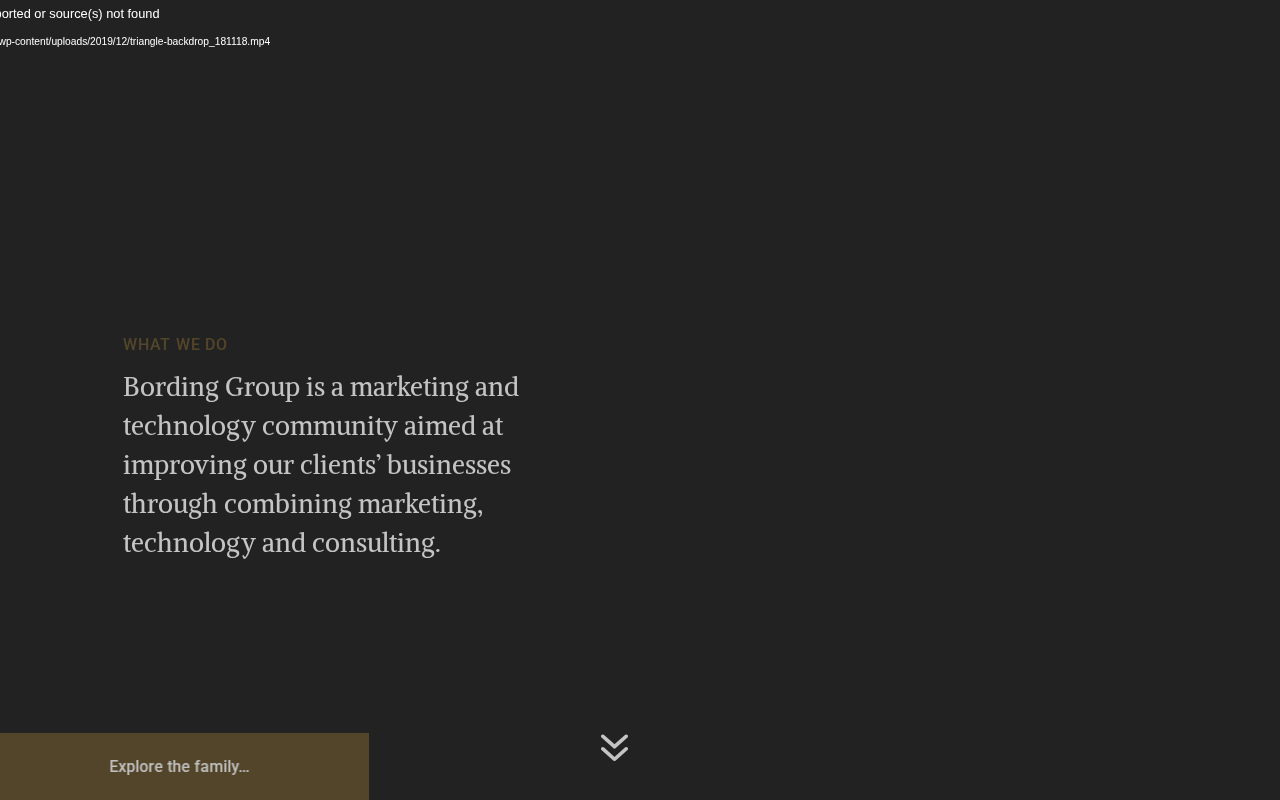Click the word "combining" in the paragraph
Screen dimensions: 1280x800
(x=287, y=504)
